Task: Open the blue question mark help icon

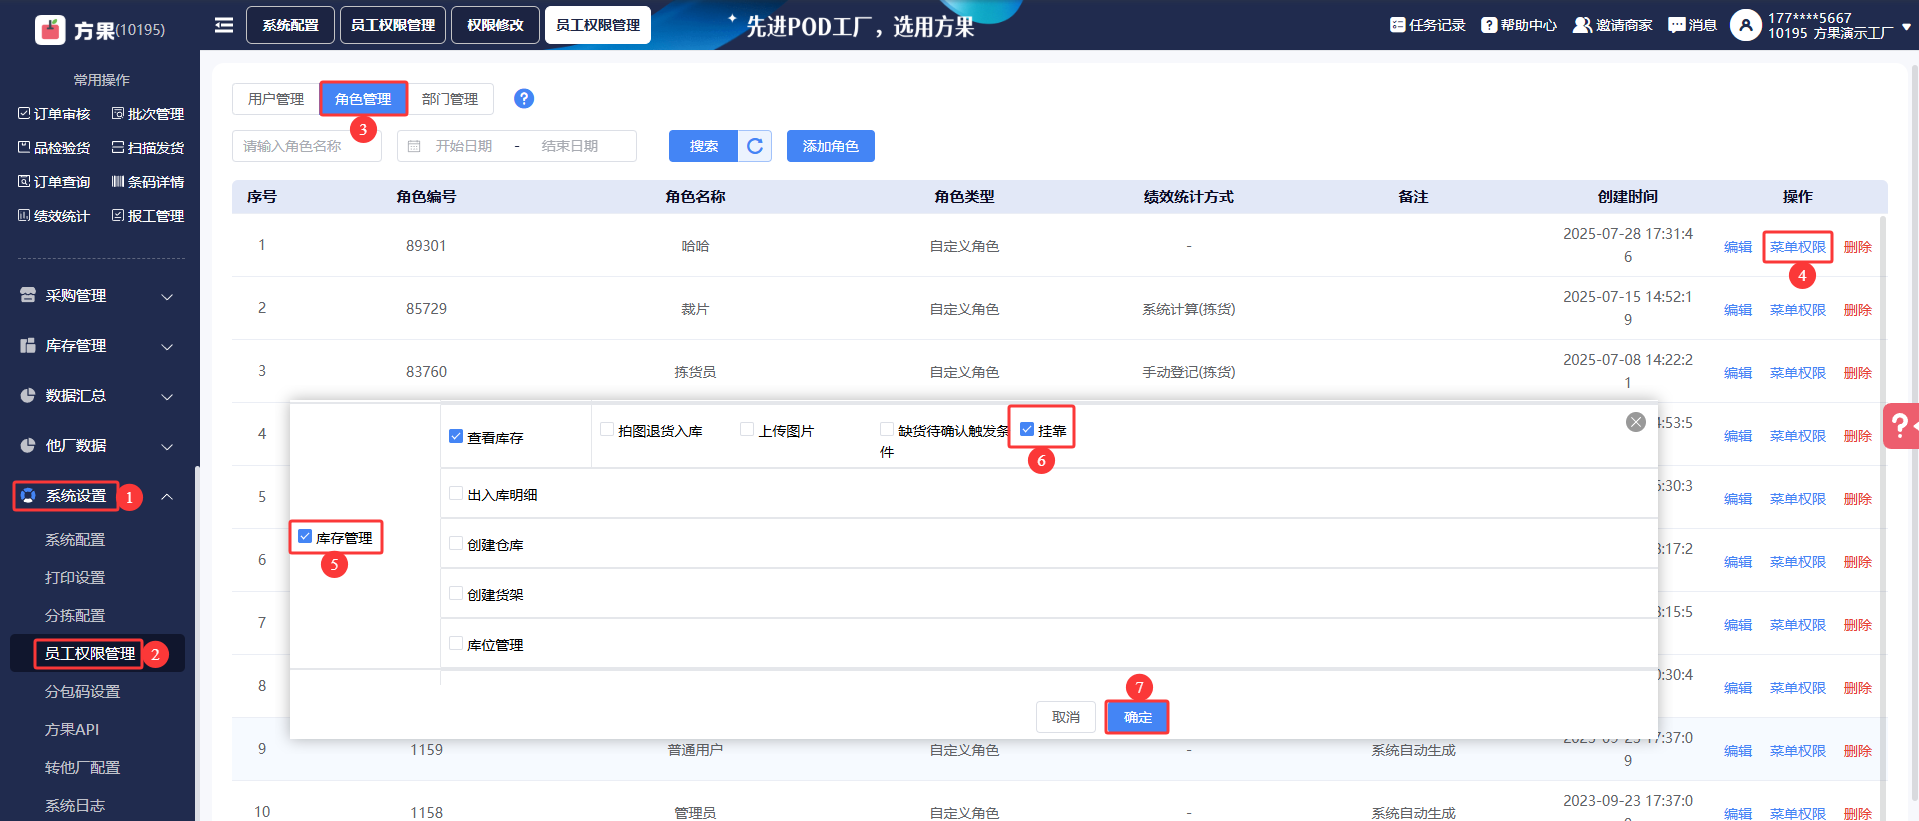Action: (x=523, y=99)
